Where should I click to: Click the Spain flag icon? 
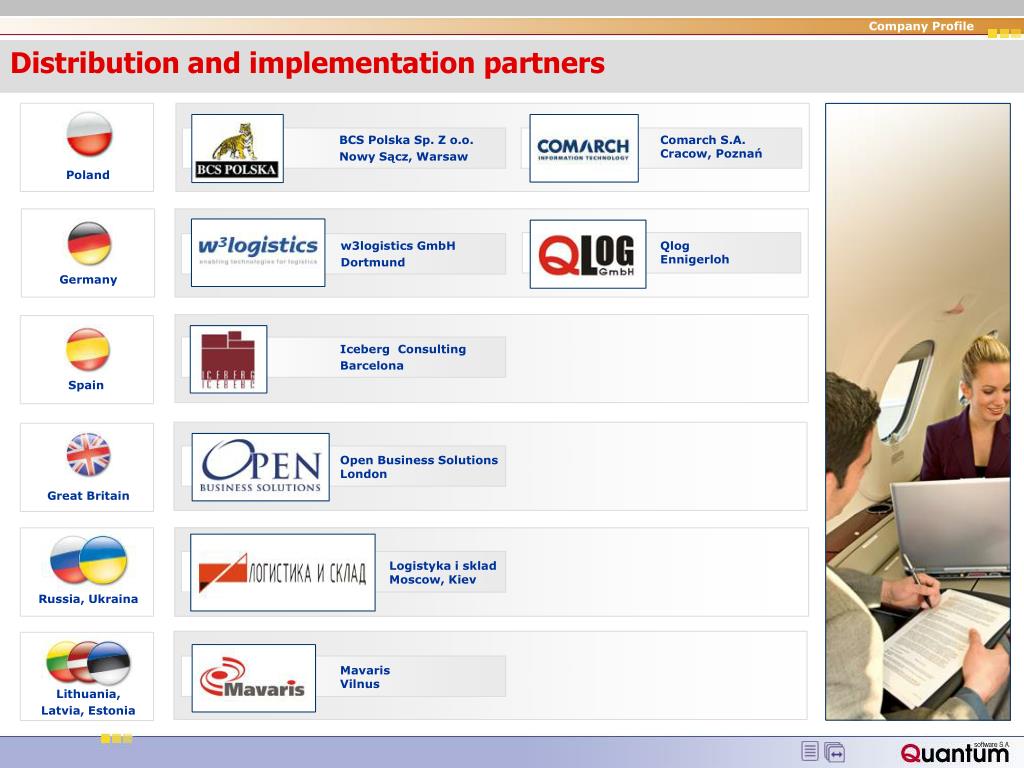click(88, 349)
